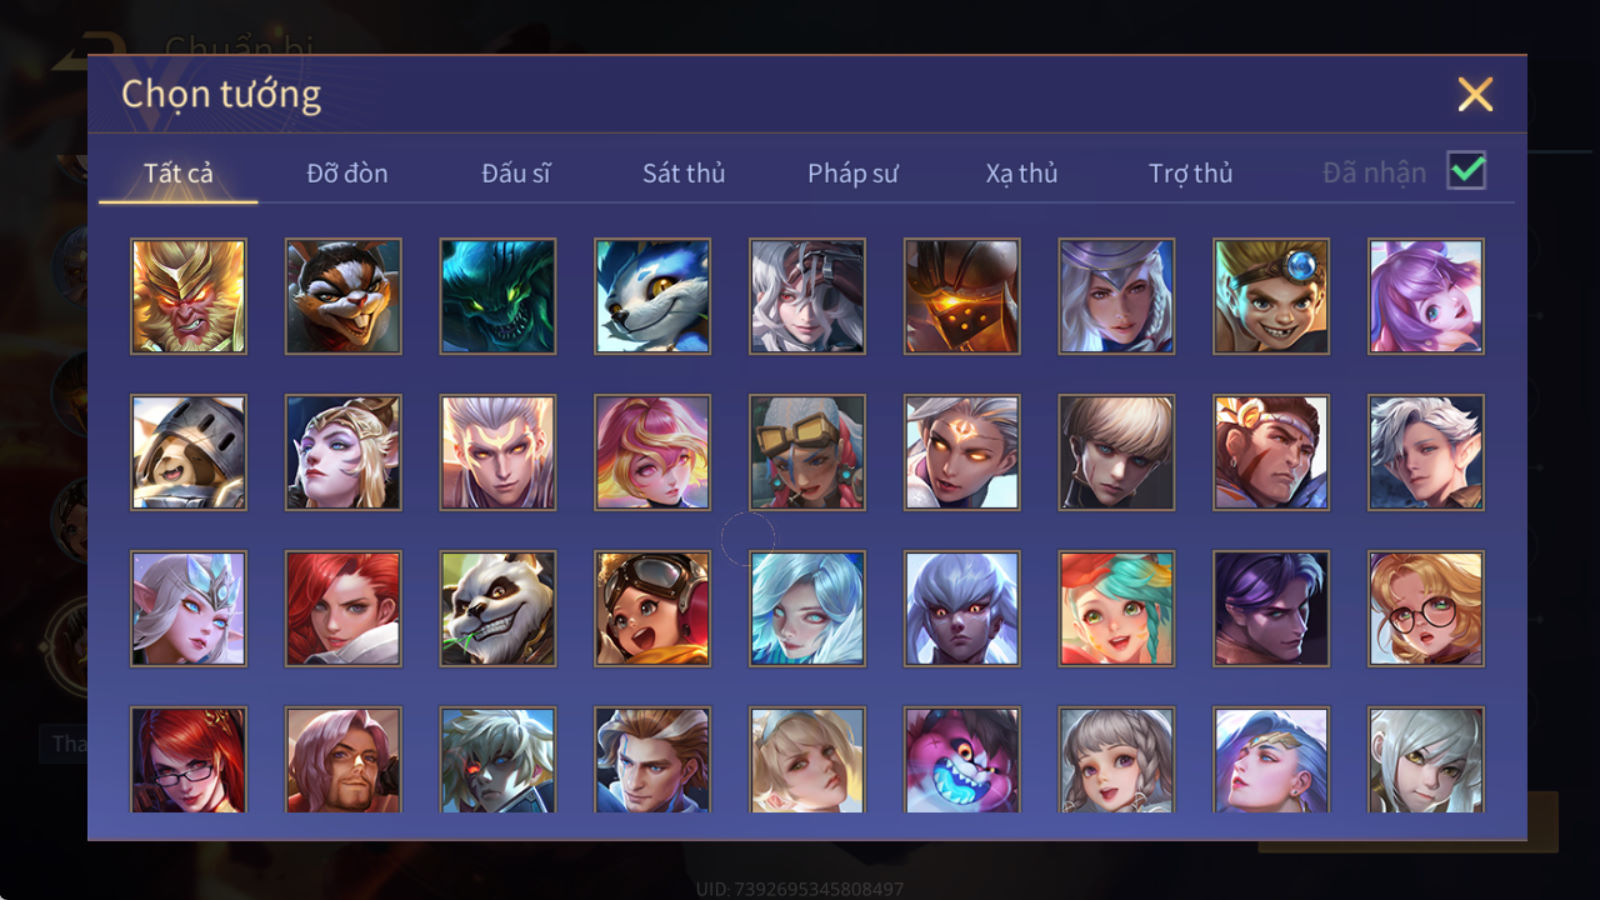
Task: Select the girl with round glasses portrait
Action: (1426, 608)
